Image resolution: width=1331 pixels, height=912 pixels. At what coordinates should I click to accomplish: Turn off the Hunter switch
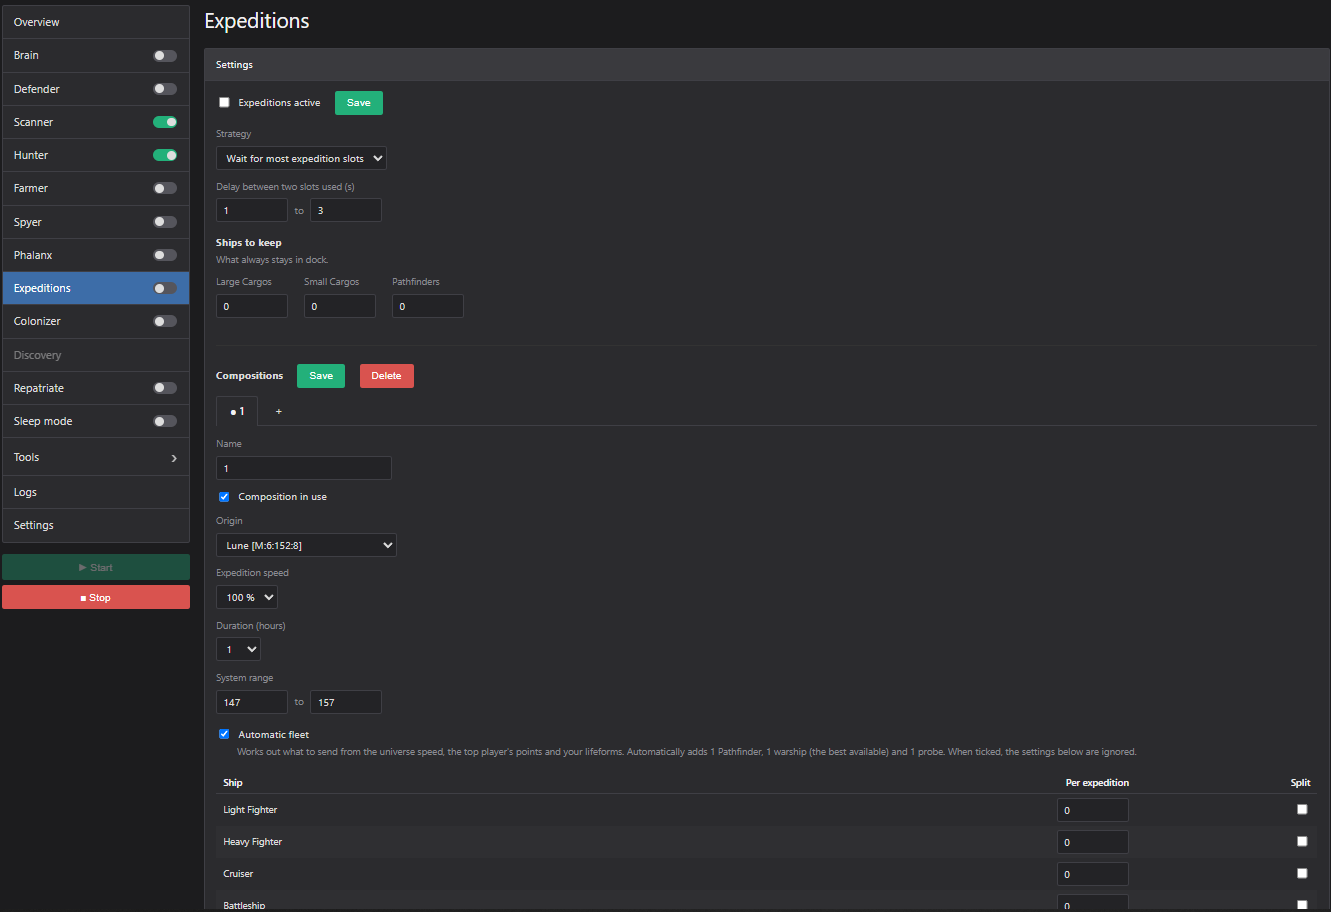pos(165,155)
